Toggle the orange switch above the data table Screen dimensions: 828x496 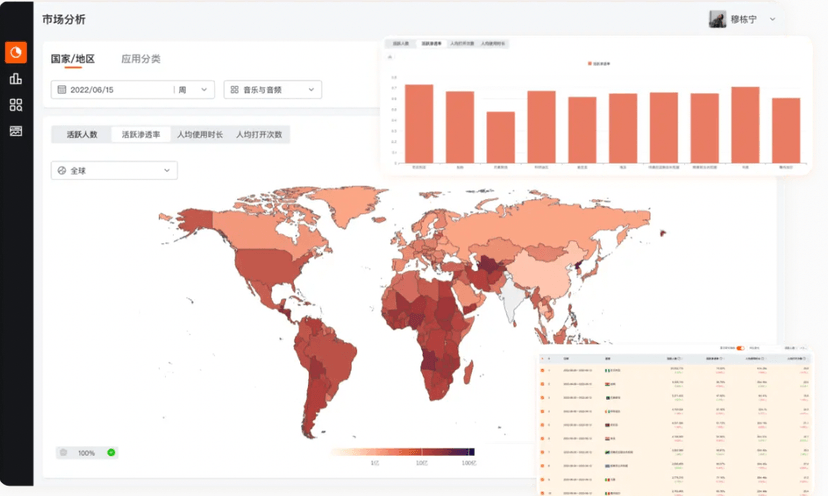[x=740, y=348]
